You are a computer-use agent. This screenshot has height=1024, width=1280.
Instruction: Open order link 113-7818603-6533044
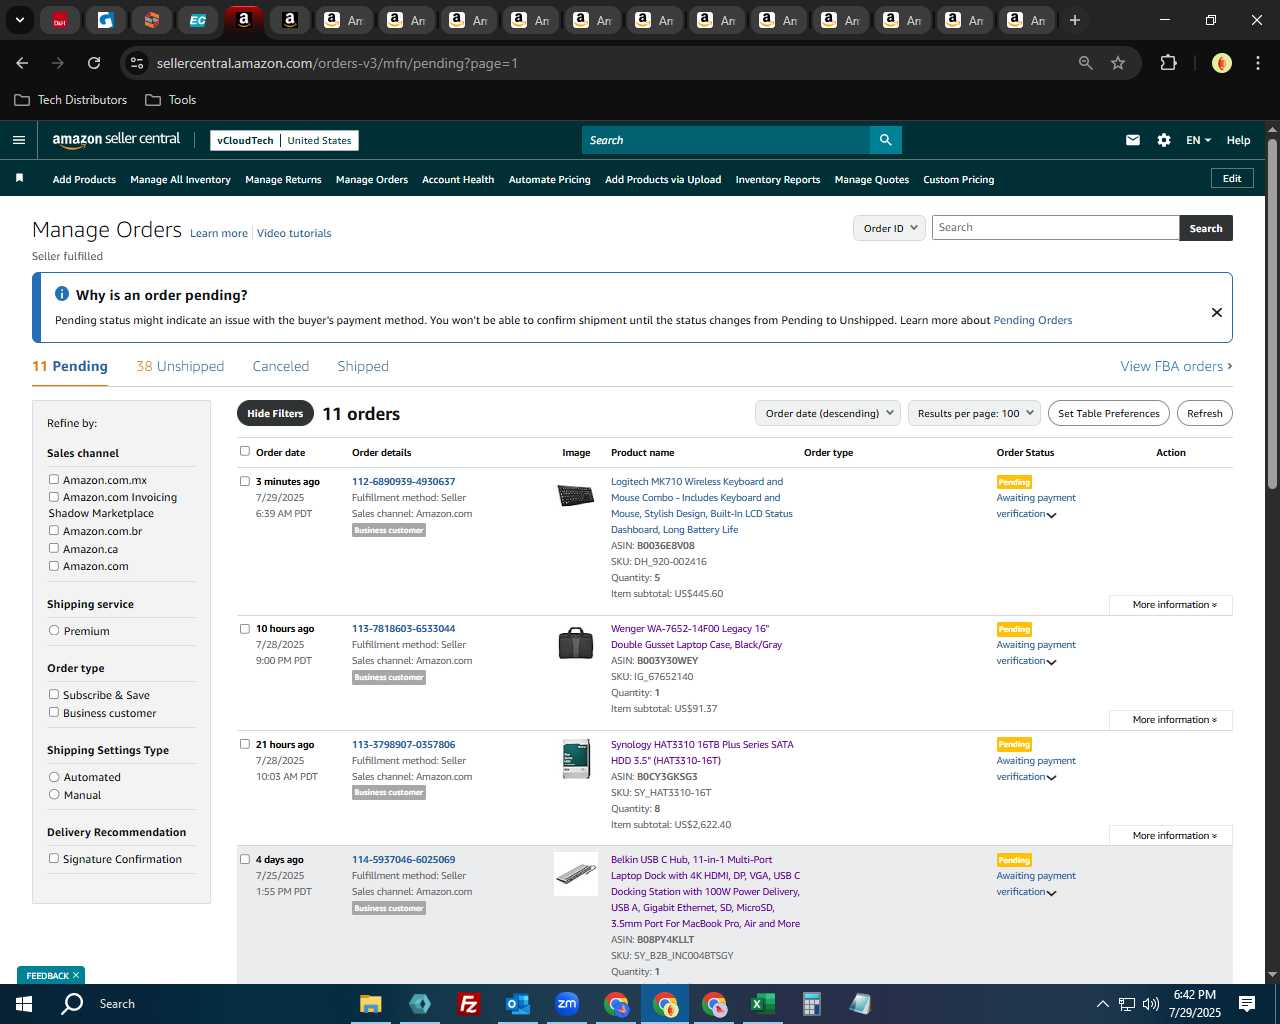(x=403, y=629)
